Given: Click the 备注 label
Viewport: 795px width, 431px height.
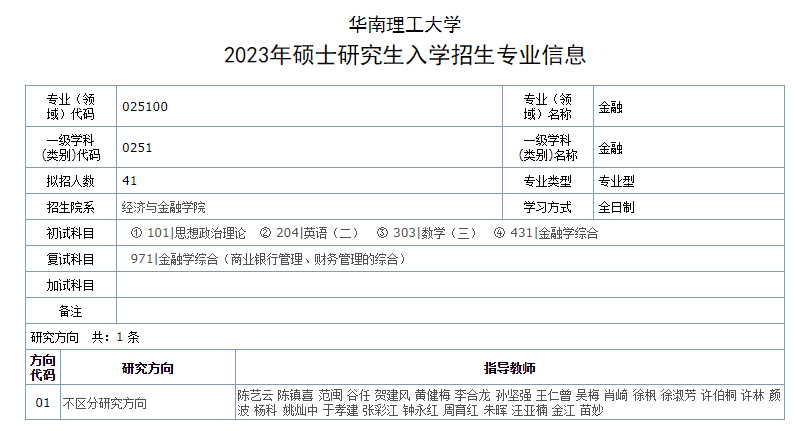Looking at the screenshot, I should [71, 311].
